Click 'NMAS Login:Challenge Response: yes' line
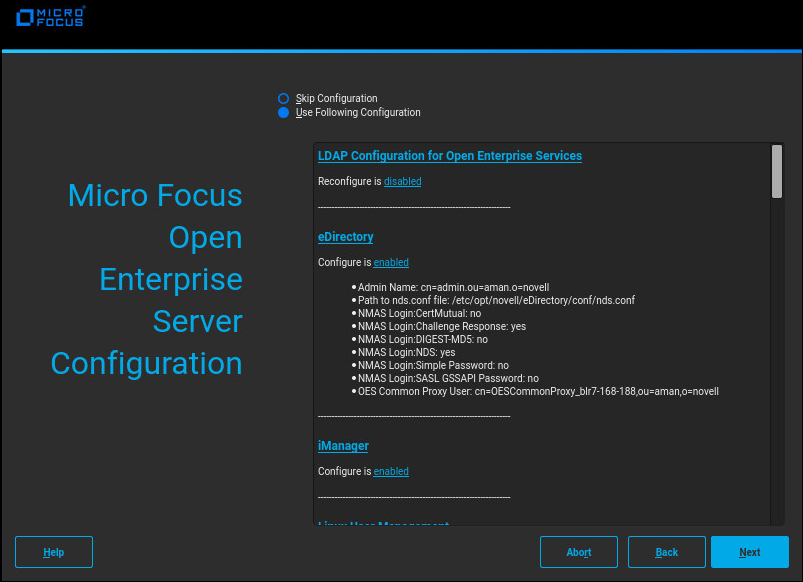This screenshot has width=803, height=582. click(x=442, y=326)
